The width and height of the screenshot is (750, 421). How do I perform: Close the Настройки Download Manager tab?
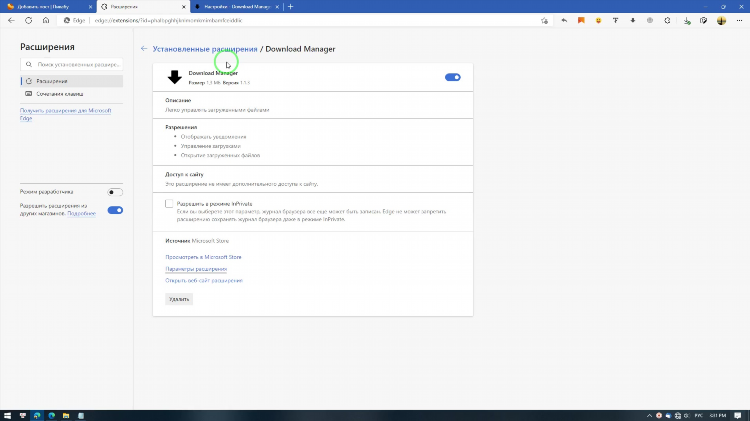[277, 7]
